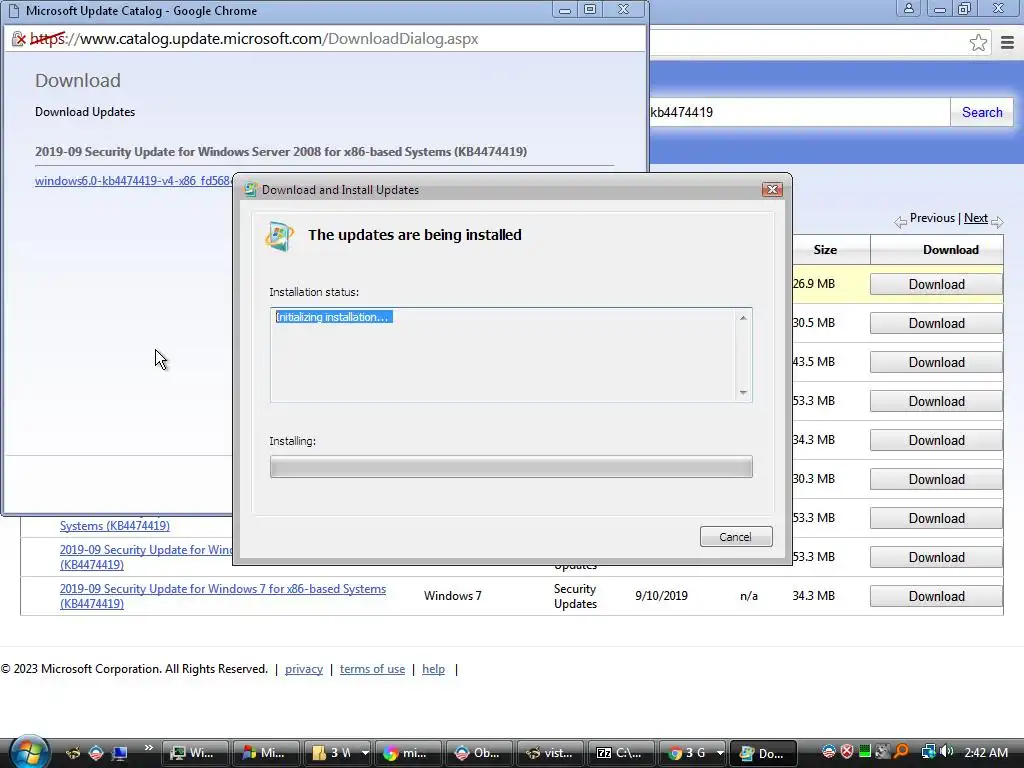Switch to the 'Do...' installer taskbar button

[x=763, y=753]
